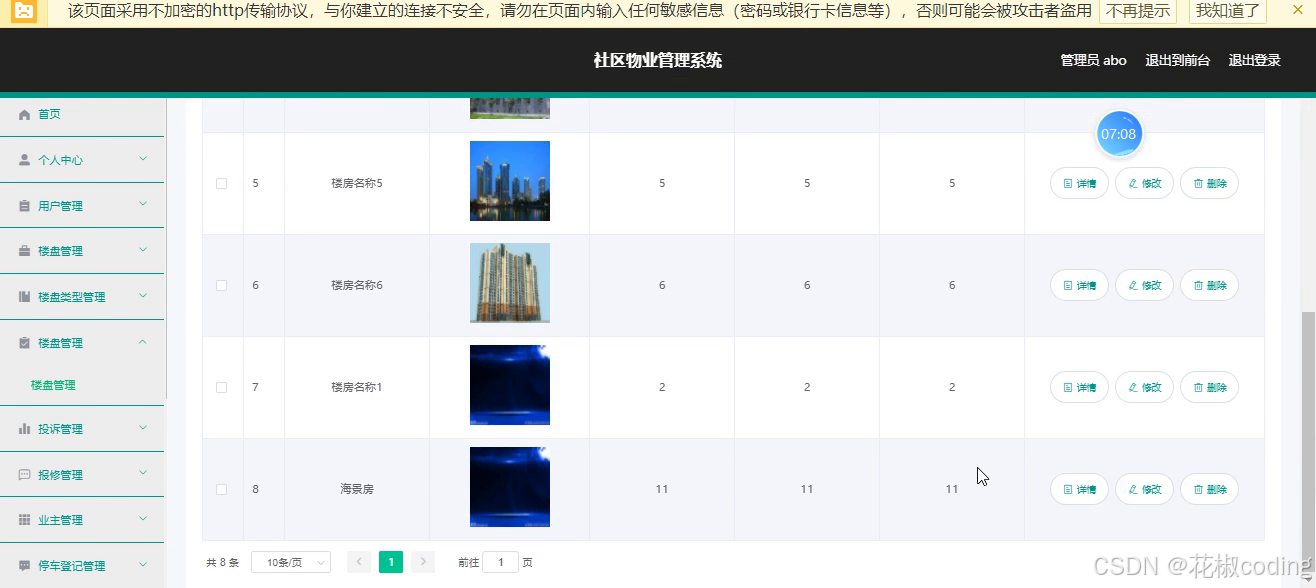
Task: Click 删除 for the 海景房 row
Action: pos(1209,489)
